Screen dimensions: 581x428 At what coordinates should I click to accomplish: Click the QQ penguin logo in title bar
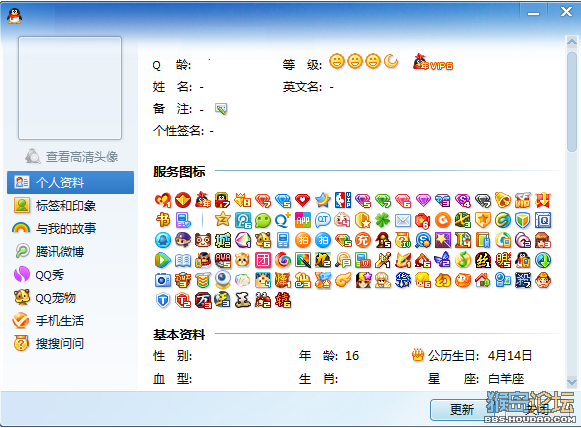click(14, 16)
